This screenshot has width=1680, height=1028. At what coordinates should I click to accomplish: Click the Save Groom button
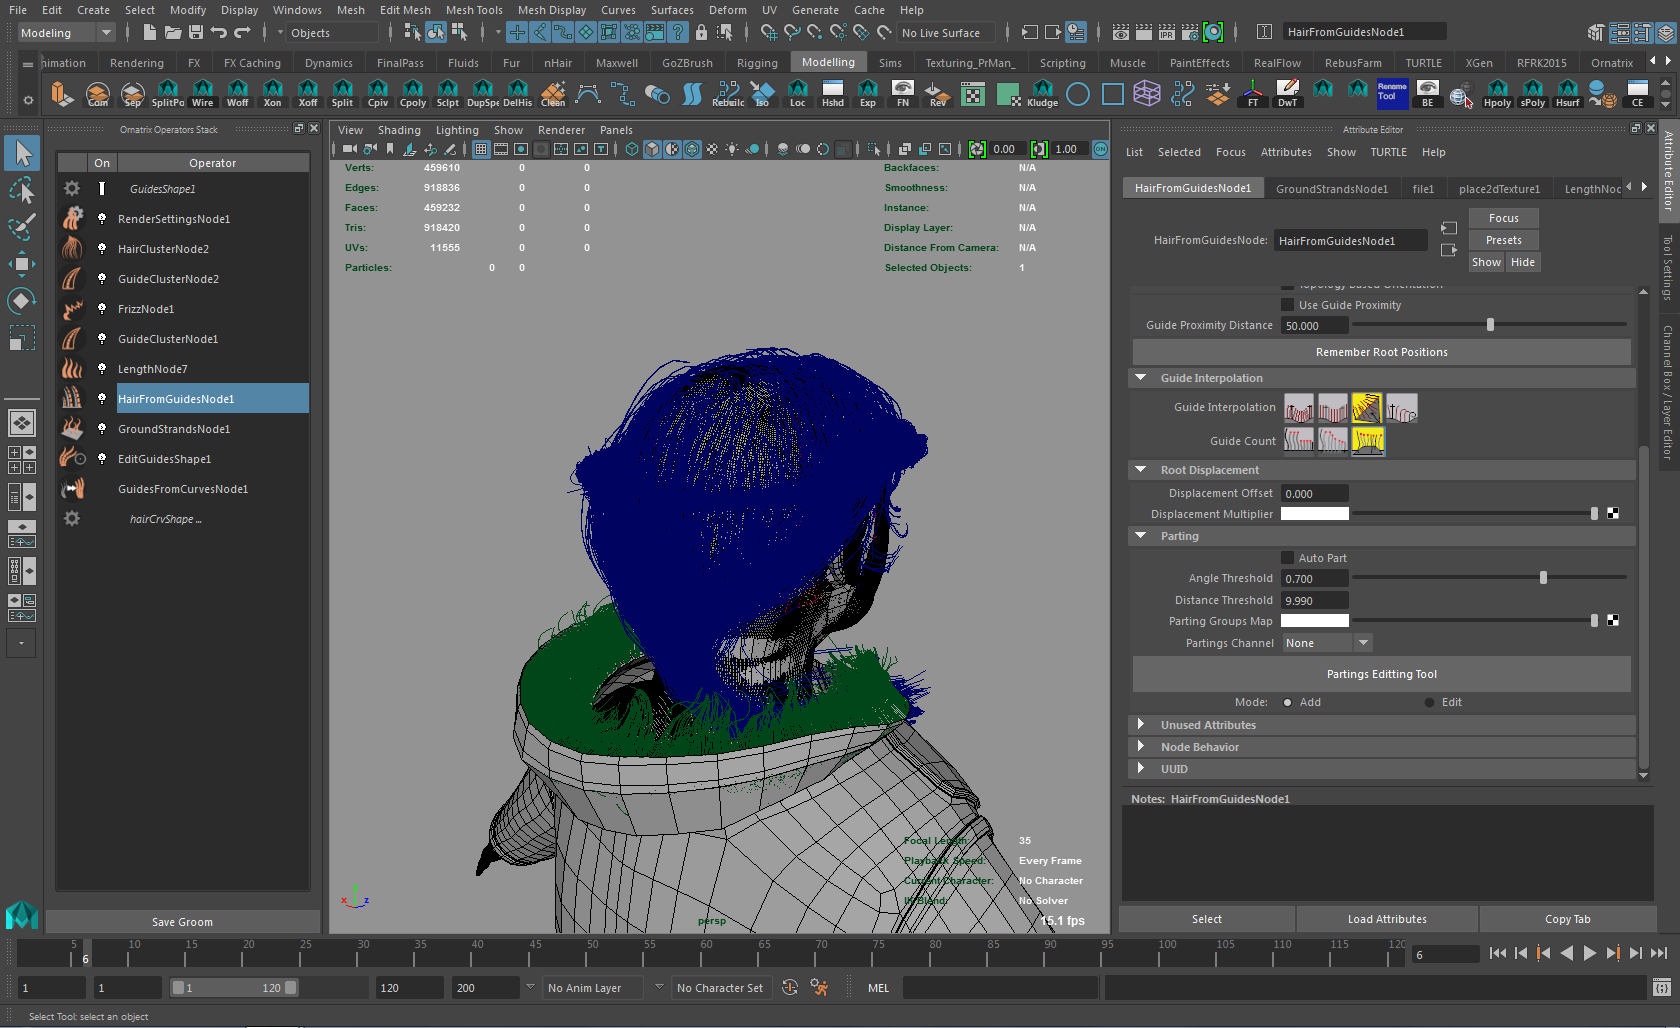click(182, 922)
